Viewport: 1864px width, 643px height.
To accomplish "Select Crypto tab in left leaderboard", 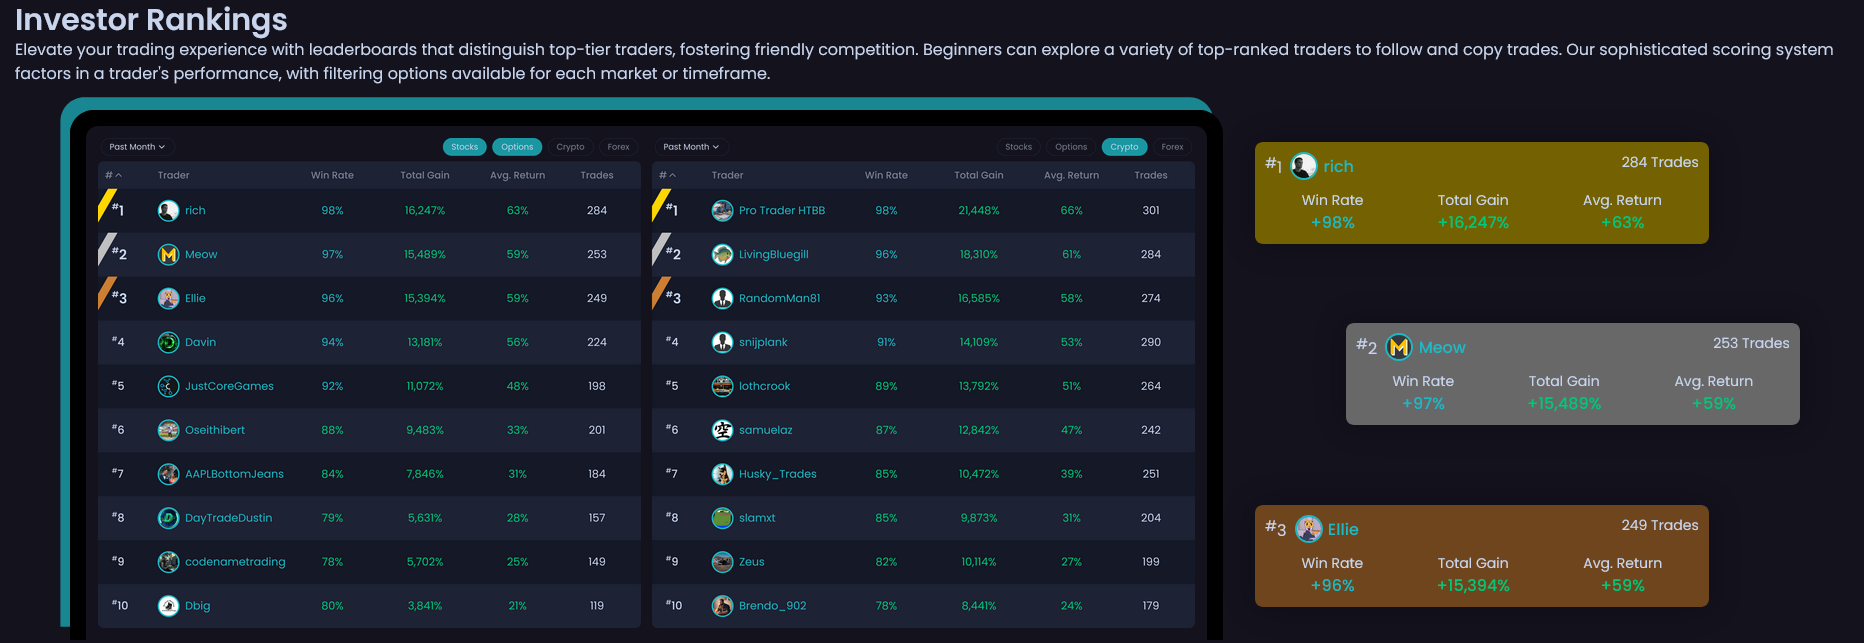I will (x=570, y=147).
